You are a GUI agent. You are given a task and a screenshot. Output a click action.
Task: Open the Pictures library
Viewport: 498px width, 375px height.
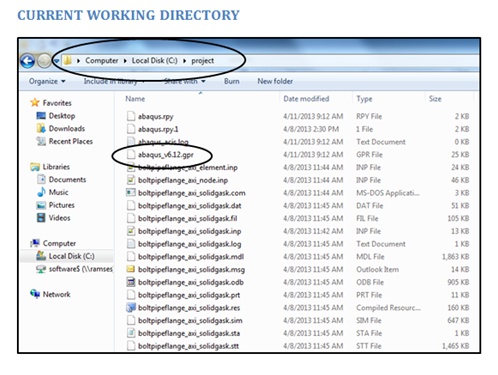pyautogui.click(x=62, y=205)
